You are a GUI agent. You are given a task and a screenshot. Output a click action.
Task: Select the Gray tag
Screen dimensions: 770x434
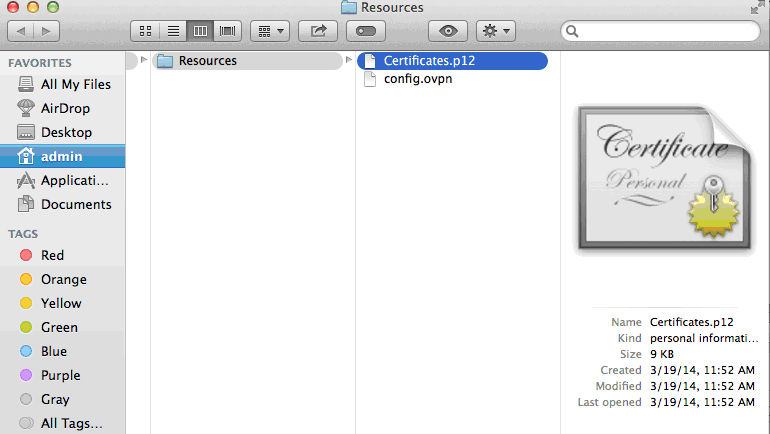click(63, 400)
